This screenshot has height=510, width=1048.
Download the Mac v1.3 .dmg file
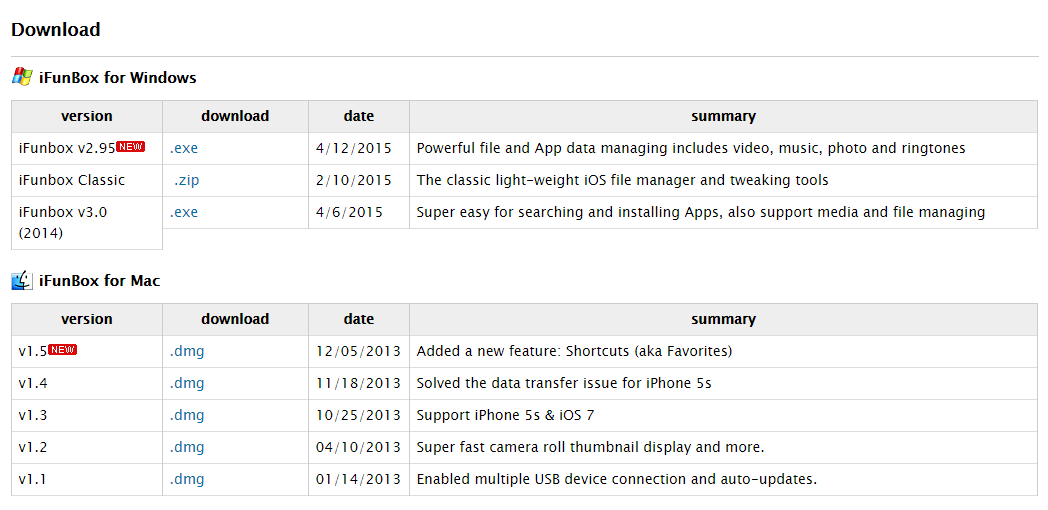coord(187,415)
